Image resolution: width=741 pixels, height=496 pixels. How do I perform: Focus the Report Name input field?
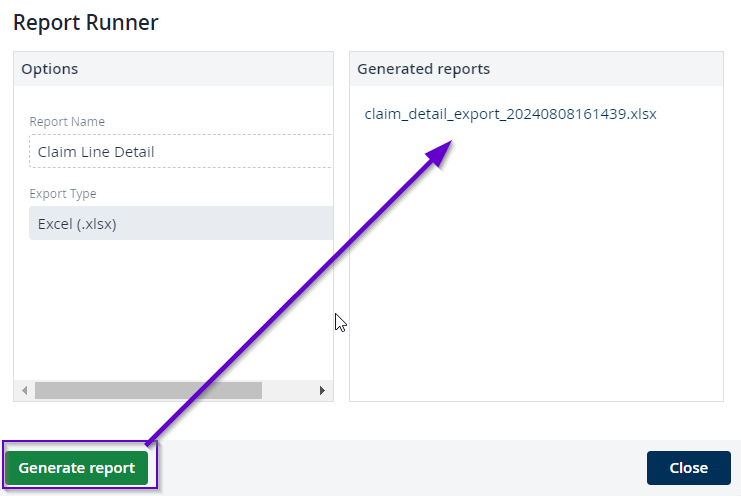[180, 152]
